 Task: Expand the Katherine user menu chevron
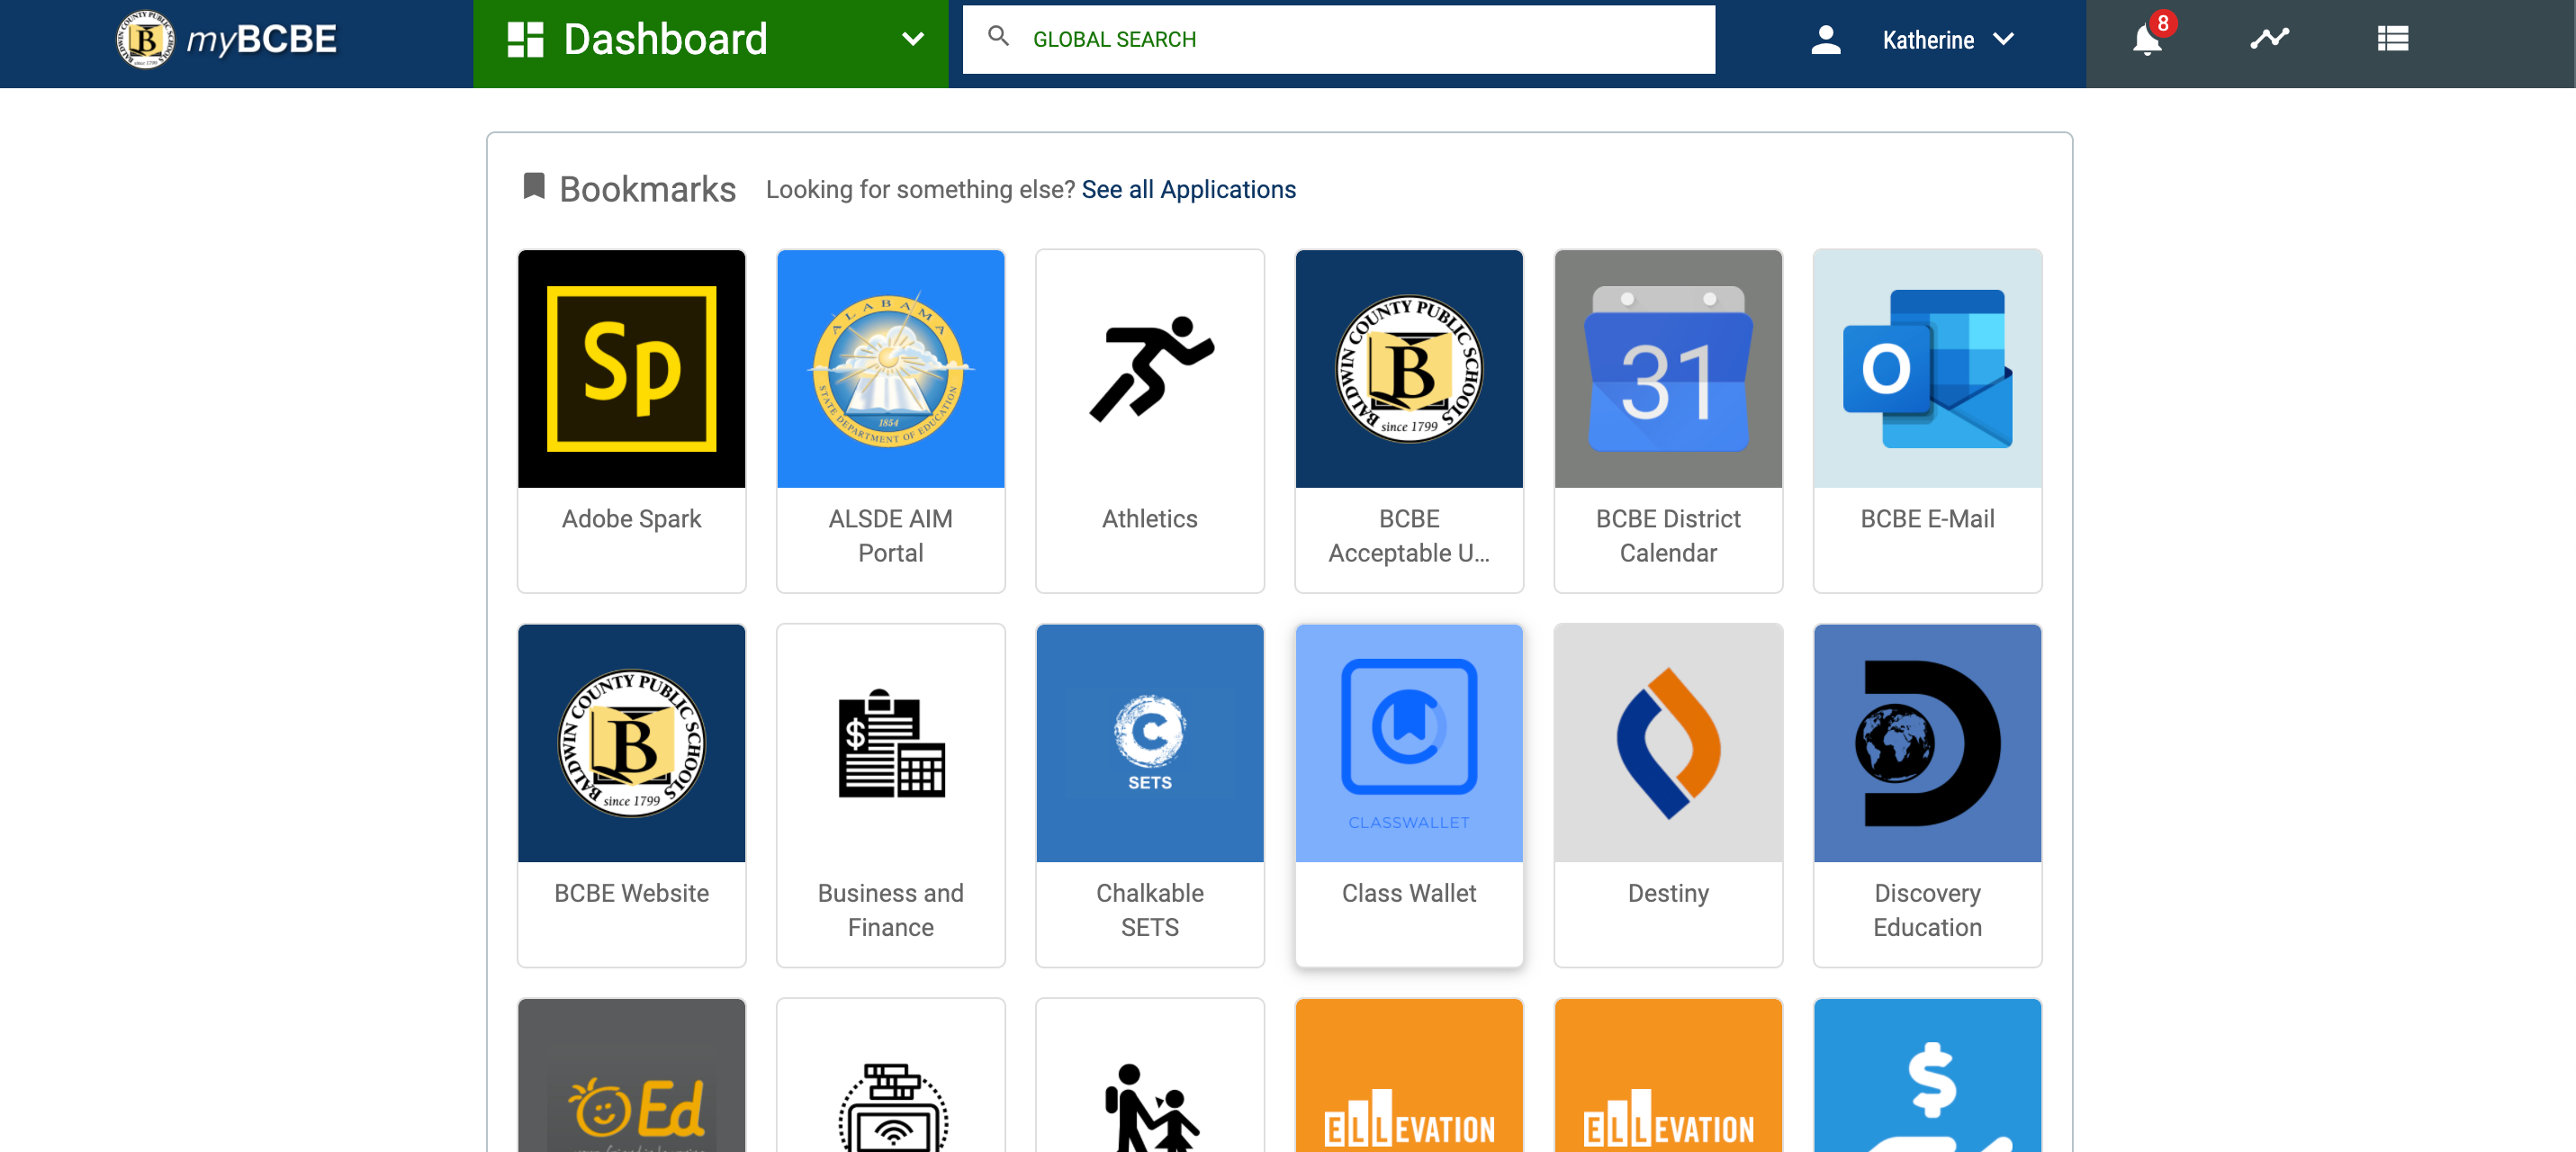2003,39
